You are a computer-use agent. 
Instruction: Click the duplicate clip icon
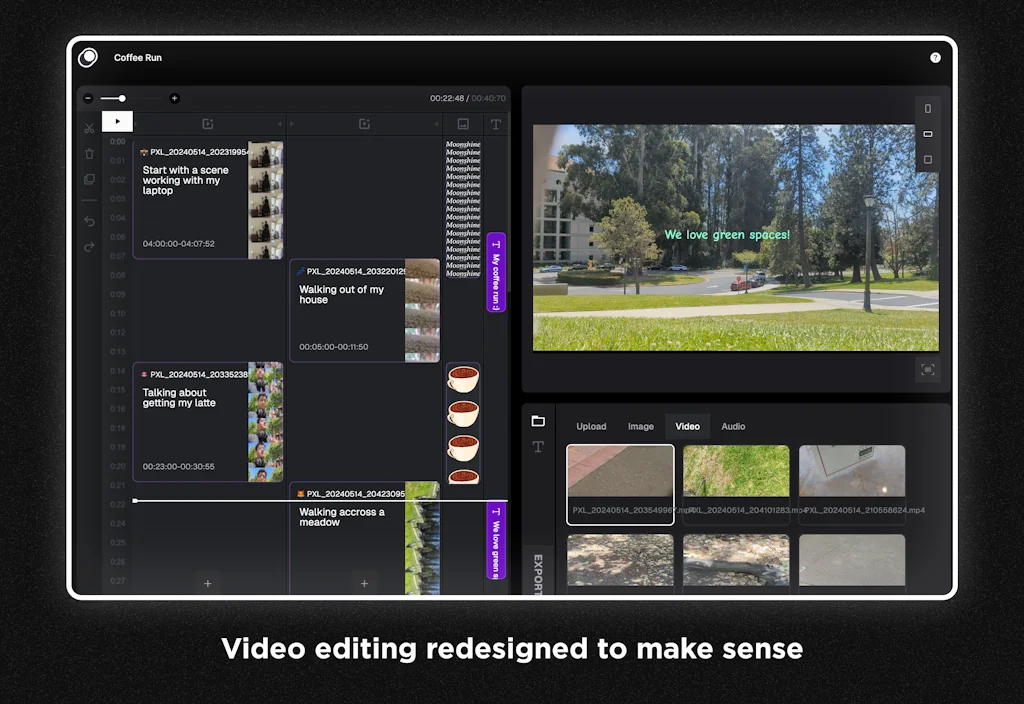point(89,180)
